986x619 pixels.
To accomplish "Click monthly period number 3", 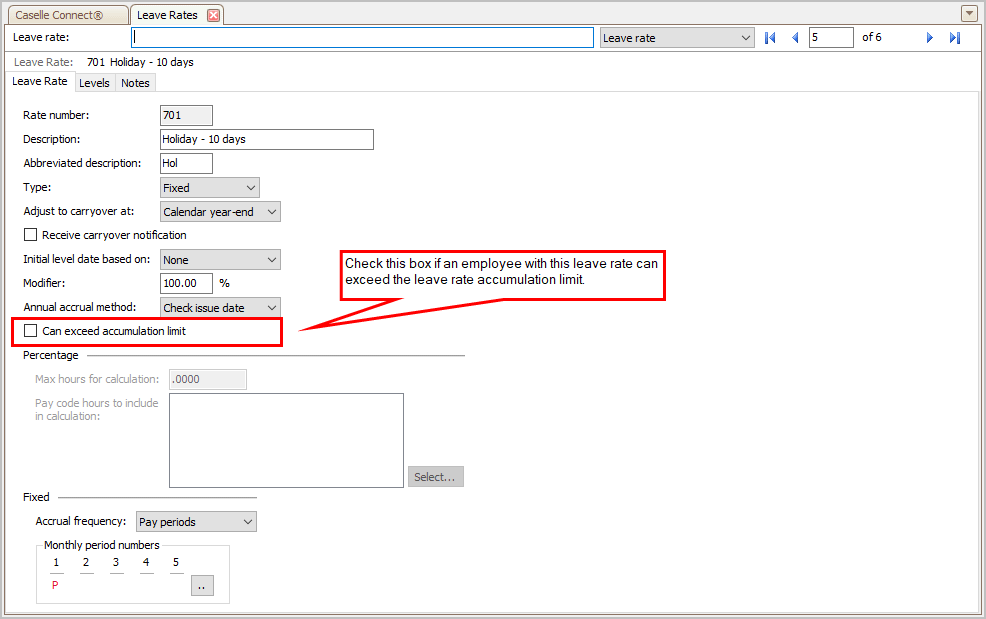I will click(116, 562).
